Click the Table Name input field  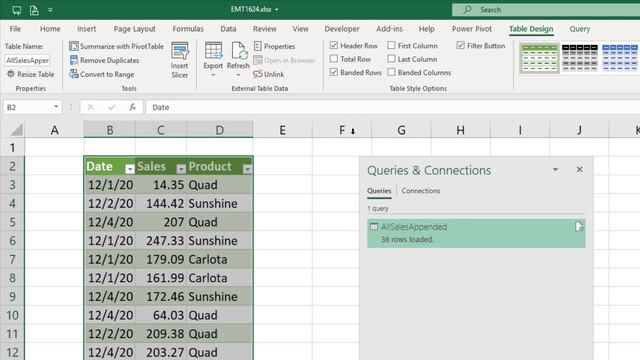tap(27, 60)
